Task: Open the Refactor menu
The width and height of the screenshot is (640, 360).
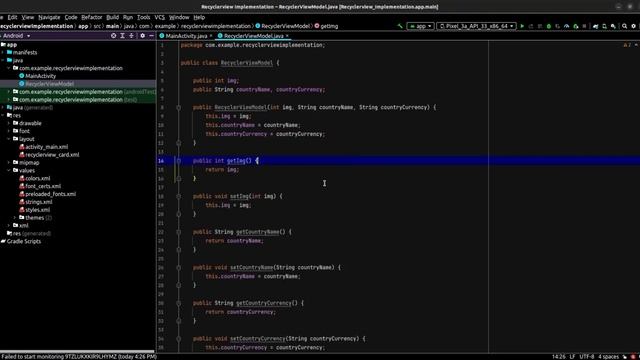Action: pos(91,17)
